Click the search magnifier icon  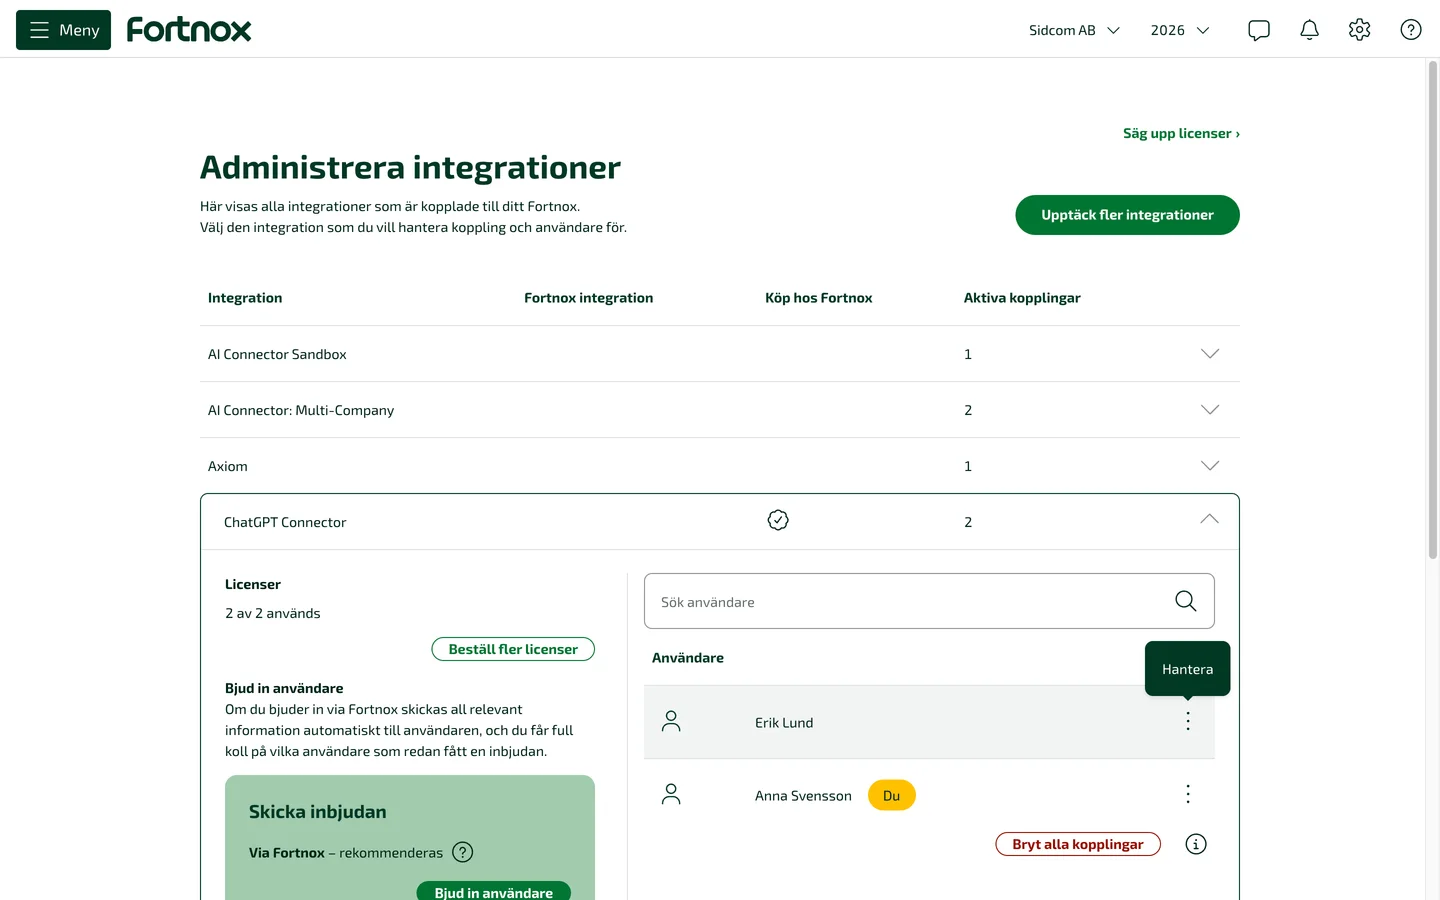pos(1186,601)
